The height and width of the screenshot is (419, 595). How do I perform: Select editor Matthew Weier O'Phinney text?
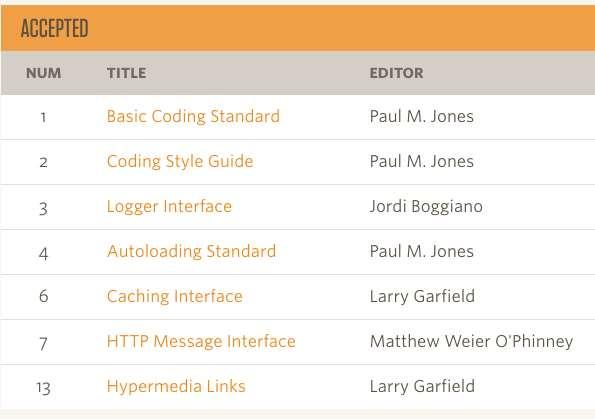pyautogui.click(x=471, y=341)
